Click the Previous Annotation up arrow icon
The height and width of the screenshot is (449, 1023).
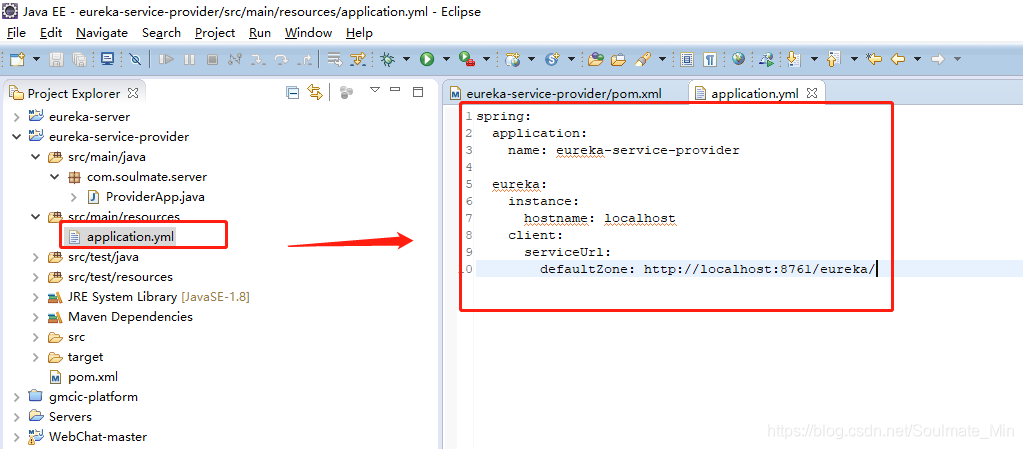(x=832, y=59)
